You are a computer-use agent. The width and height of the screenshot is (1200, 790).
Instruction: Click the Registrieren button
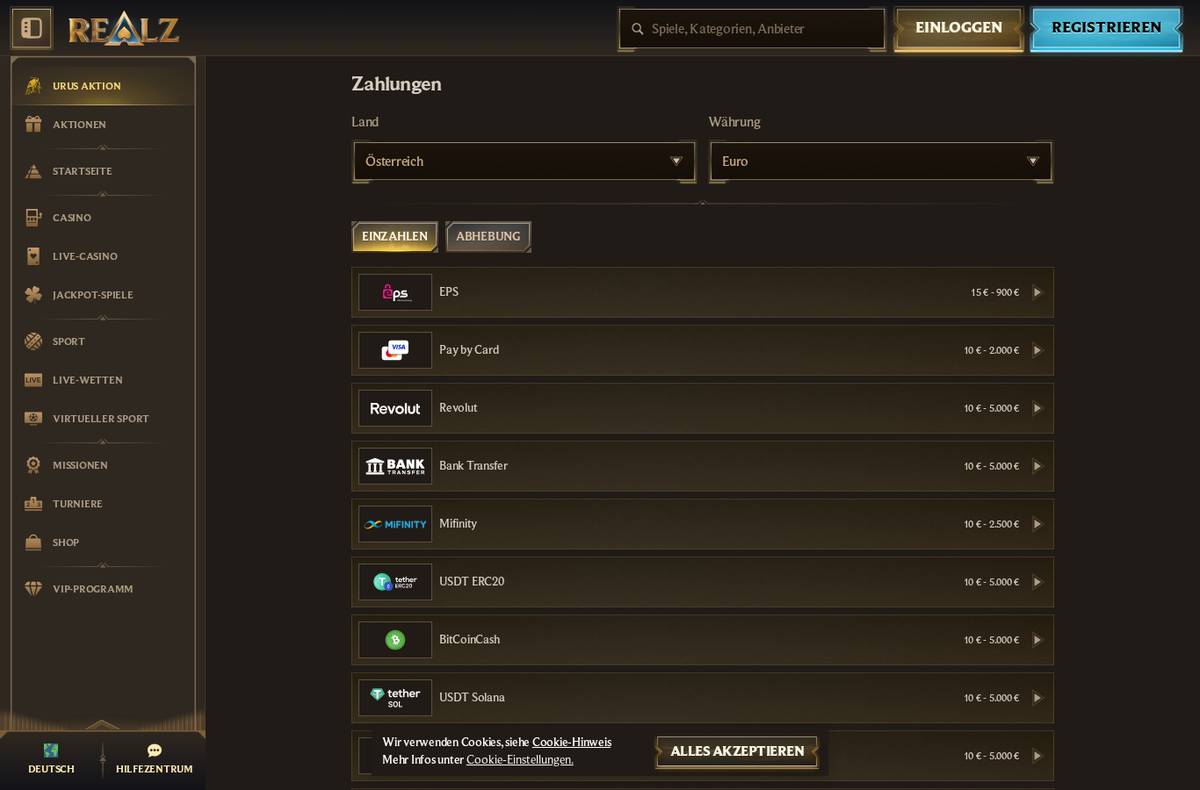1106,28
